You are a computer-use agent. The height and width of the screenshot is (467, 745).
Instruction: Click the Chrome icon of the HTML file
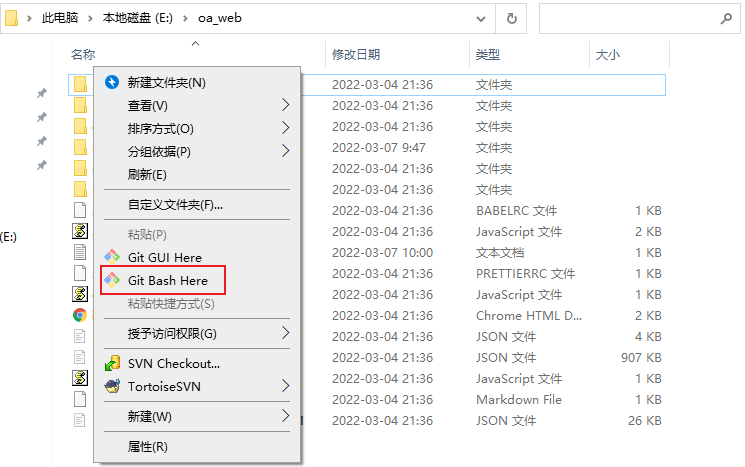(x=80, y=315)
